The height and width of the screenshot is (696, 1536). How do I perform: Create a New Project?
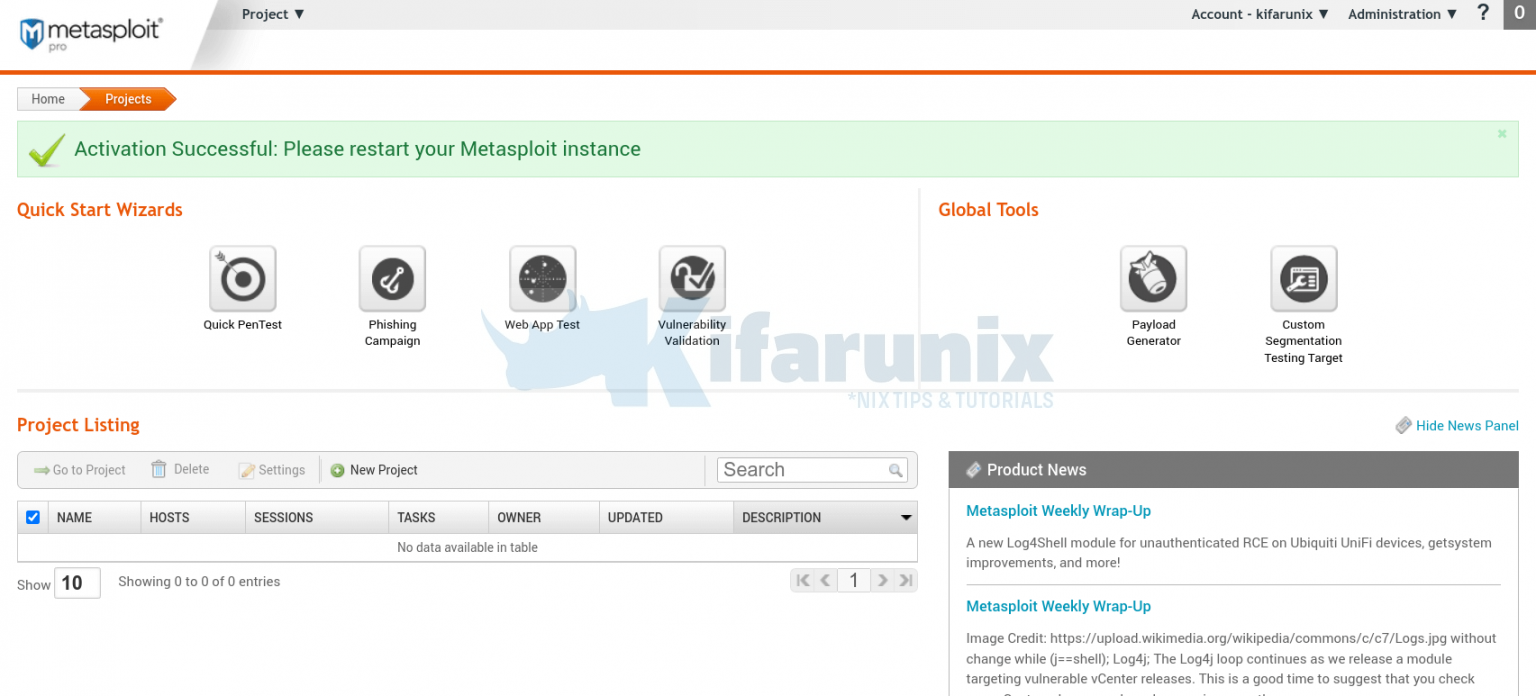coord(374,469)
